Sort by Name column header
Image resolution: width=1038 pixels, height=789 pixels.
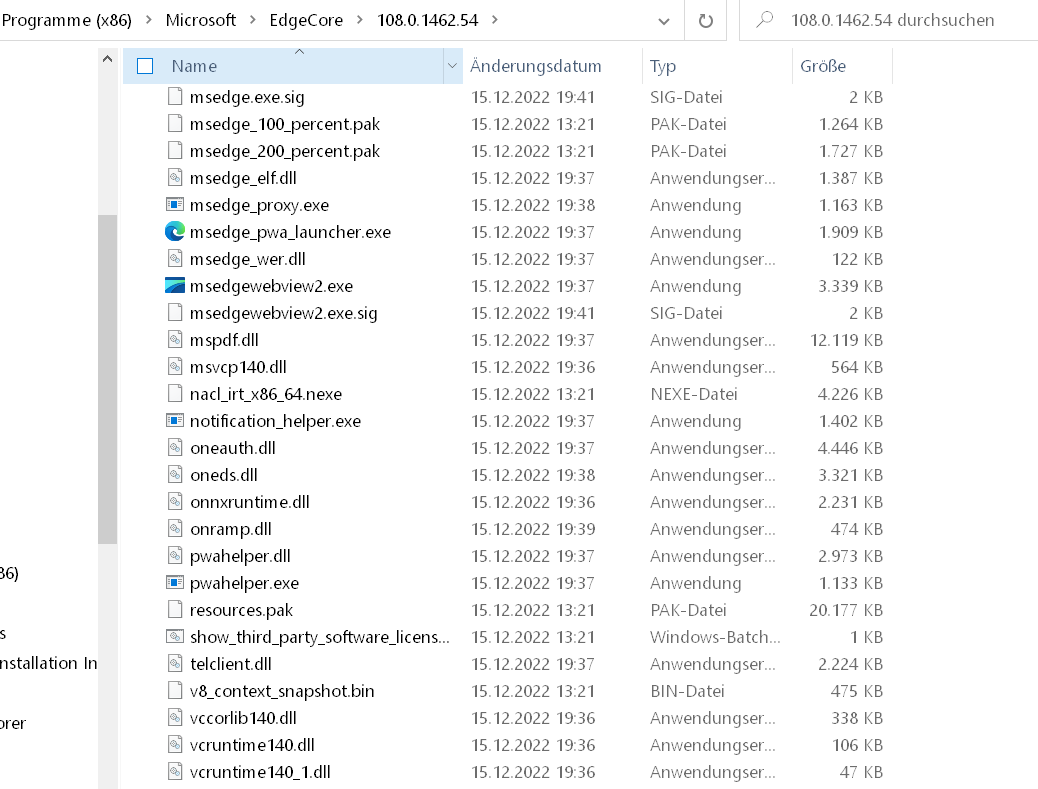194,66
